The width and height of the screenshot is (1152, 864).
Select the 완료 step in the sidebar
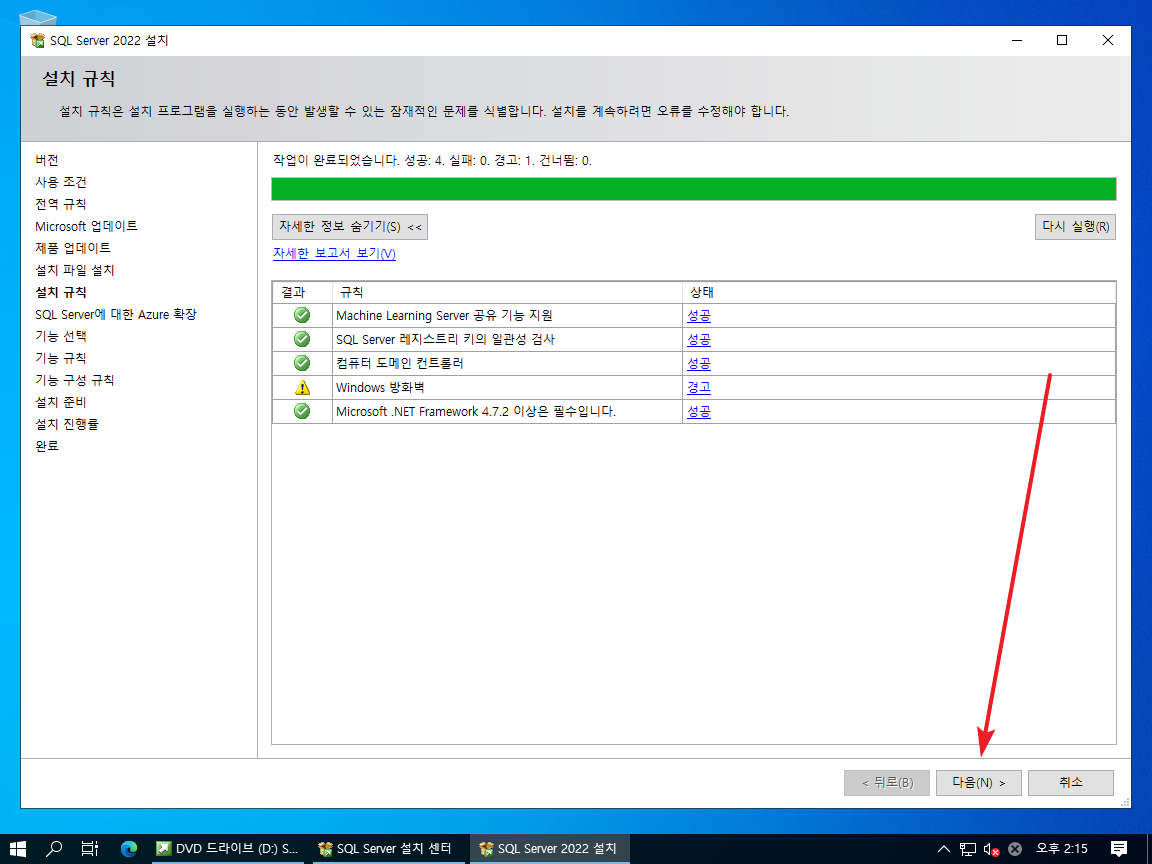pos(47,446)
